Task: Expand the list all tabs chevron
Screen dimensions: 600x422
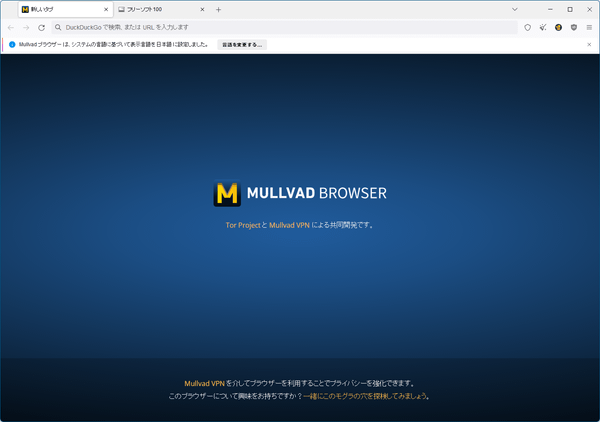Action: (x=515, y=10)
